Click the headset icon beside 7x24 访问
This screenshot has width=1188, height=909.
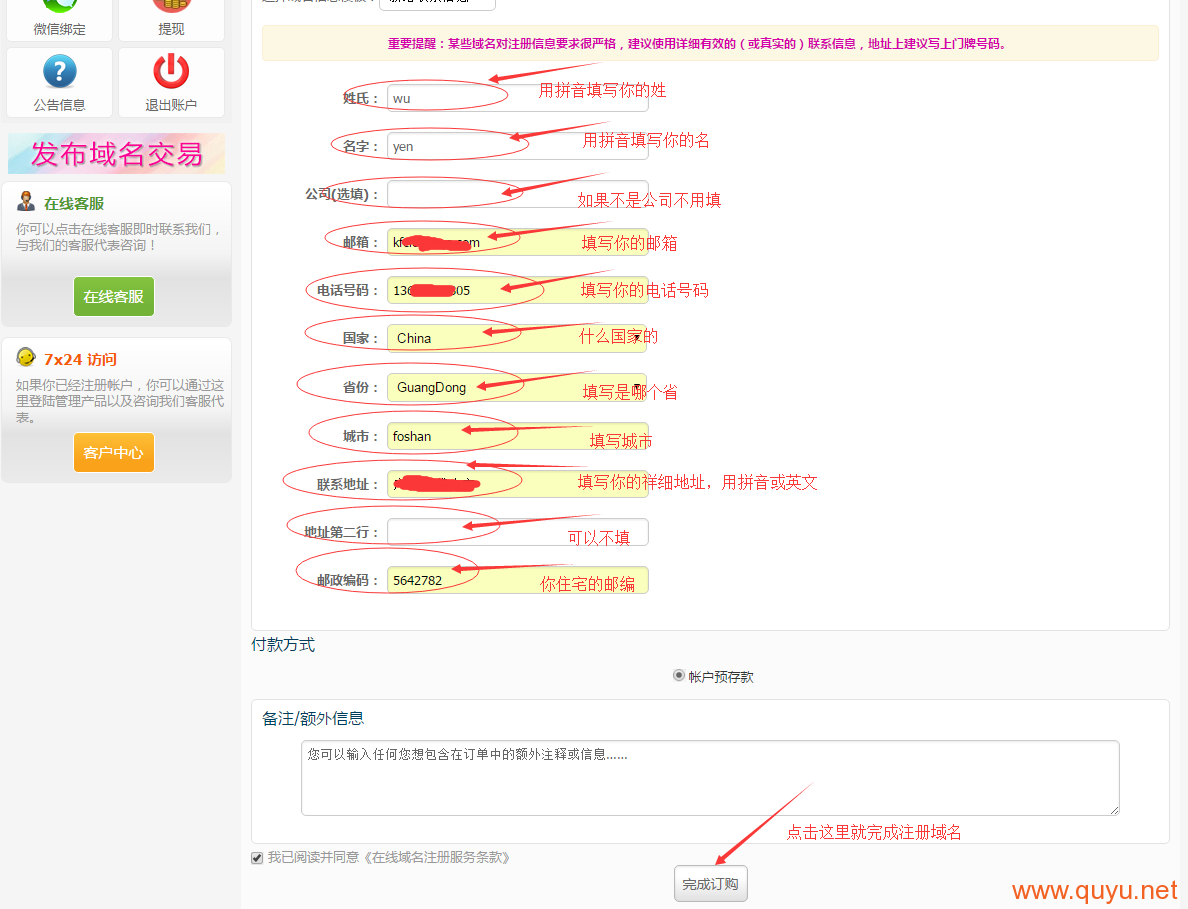pyautogui.click(x=26, y=358)
